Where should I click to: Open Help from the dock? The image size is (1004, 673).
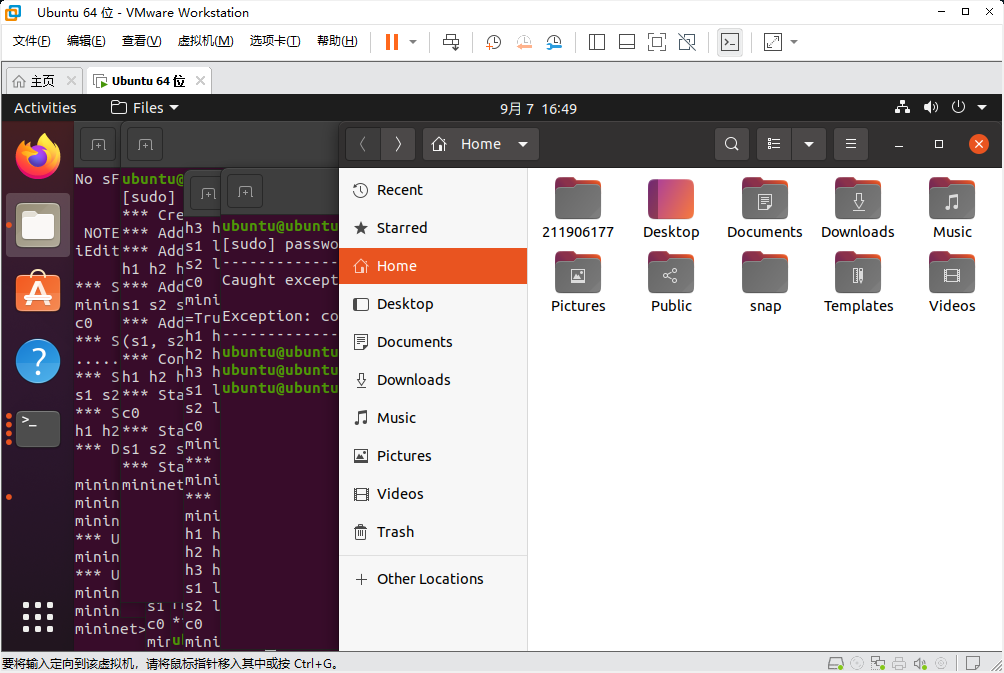(38, 361)
